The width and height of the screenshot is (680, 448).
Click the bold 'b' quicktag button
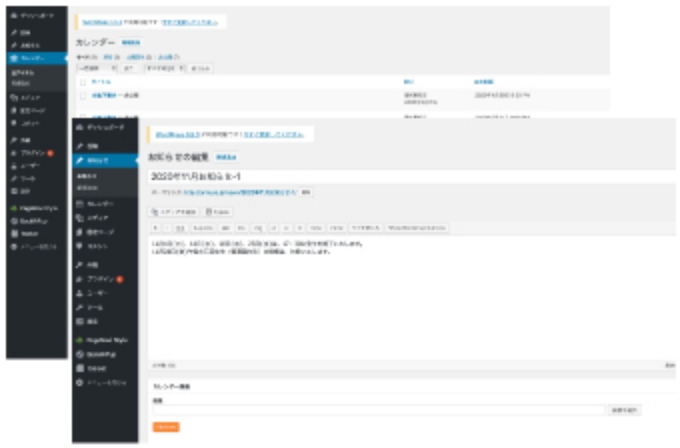[156, 228]
